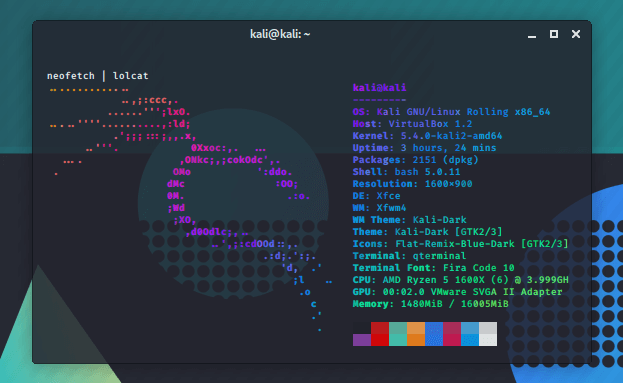Click the light blue color block in palette
Image resolution: width=623 pixels, height=383 pixels.
[x=470, y=334]
